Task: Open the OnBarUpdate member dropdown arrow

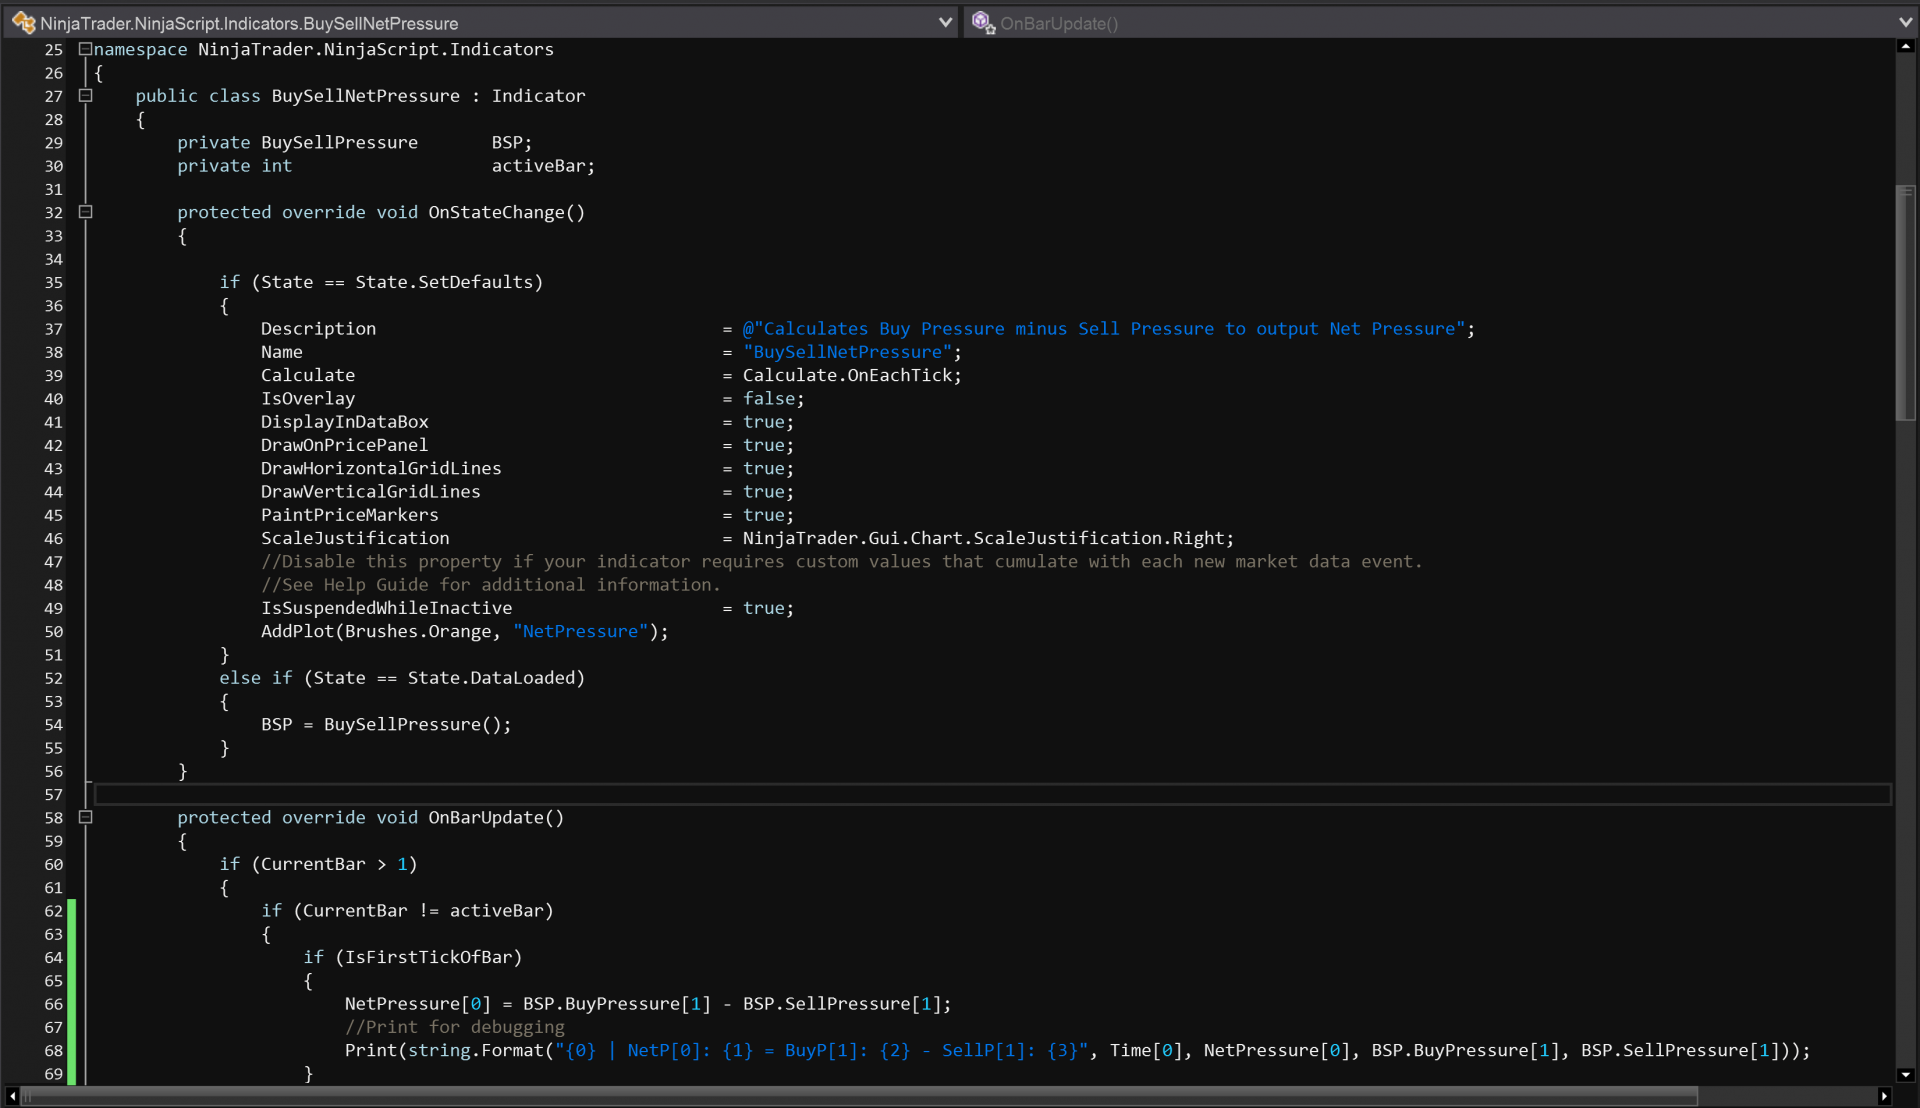Action: coord(1905,22)
